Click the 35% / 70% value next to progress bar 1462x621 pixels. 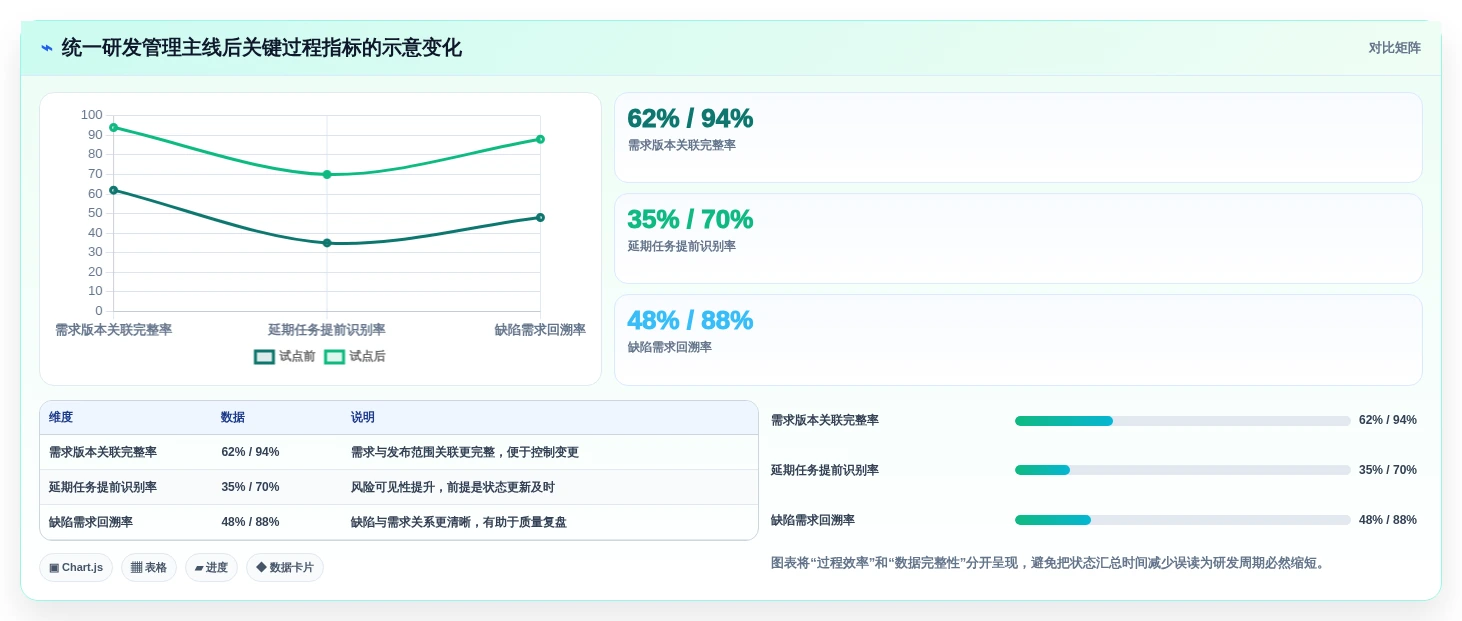[1388, 470]
